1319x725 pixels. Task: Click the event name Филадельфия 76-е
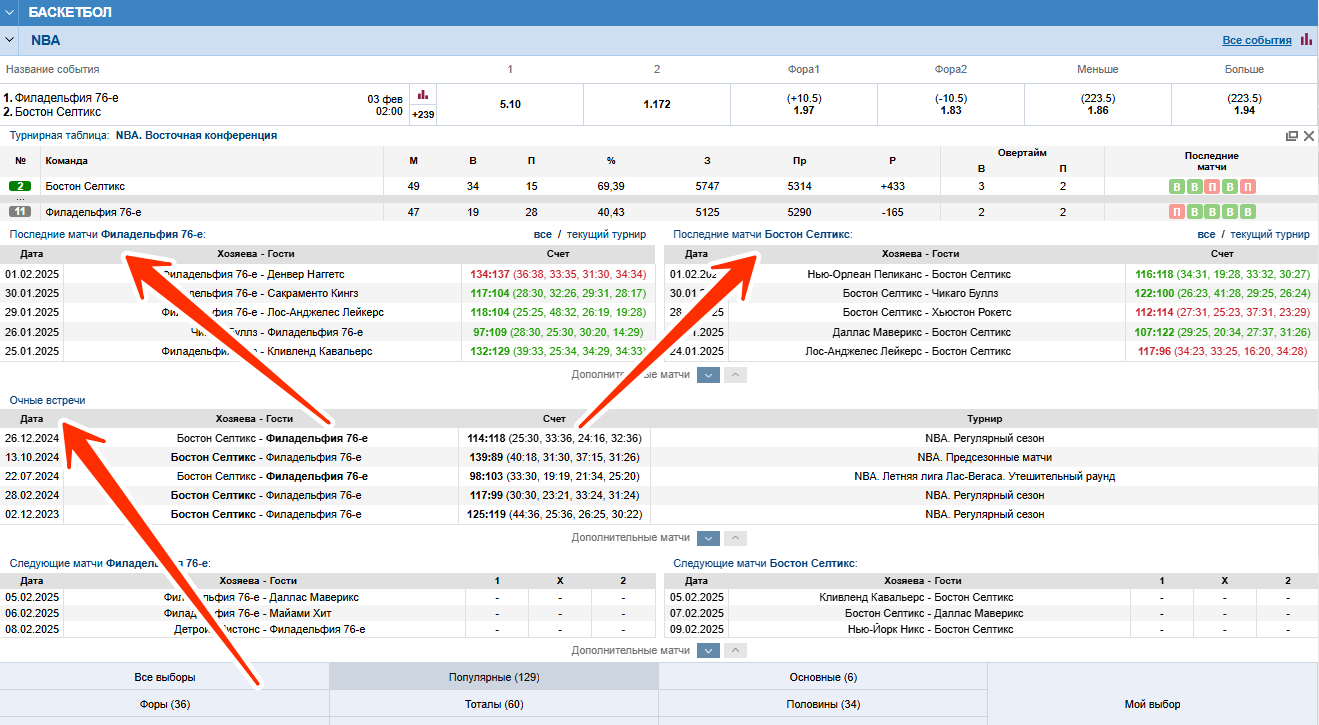(x=66, y=97)
